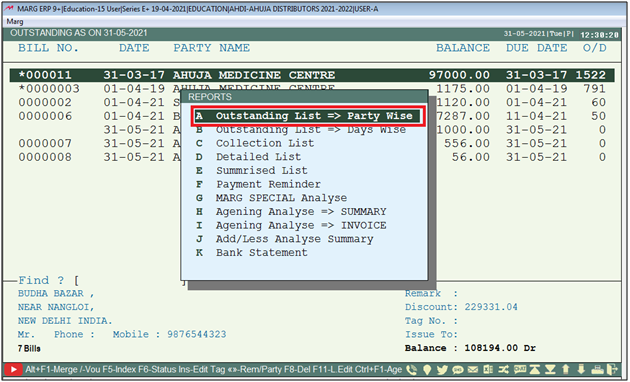Select Bank Statement in Reports list
Viewport: 630px width, 382px height.
point(262,253)
